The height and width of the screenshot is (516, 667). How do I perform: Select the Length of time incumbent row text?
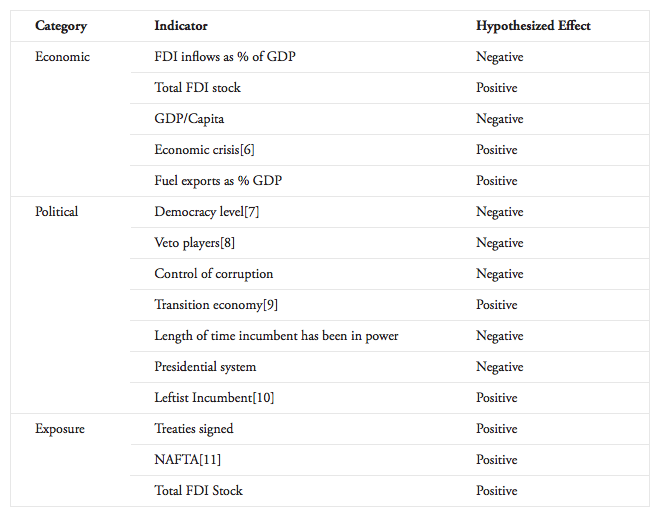276,336
